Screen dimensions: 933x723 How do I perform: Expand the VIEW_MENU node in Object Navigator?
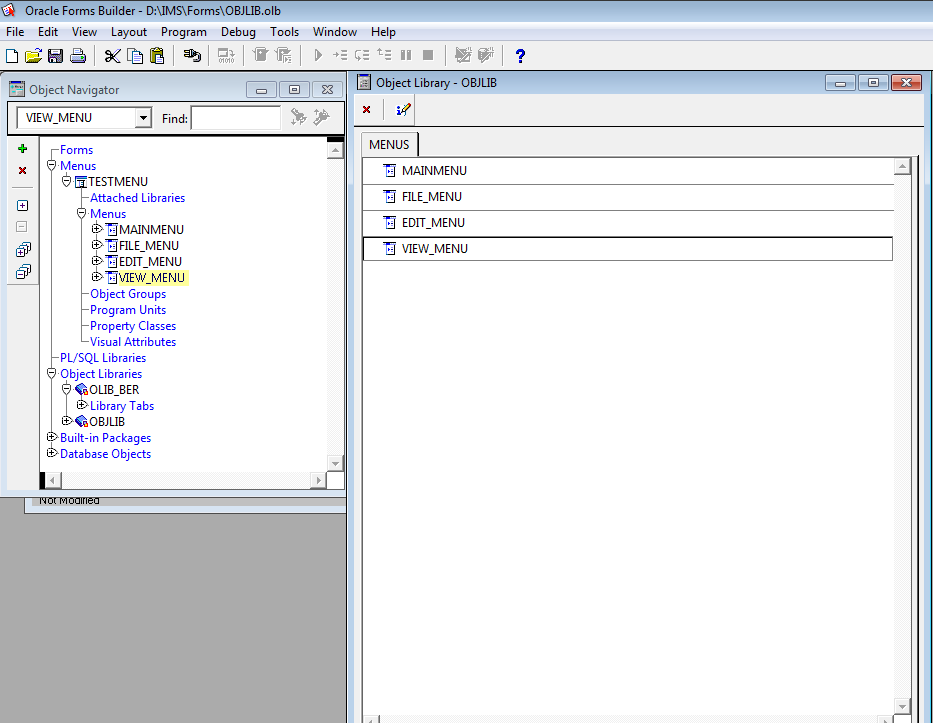coord(96,277)
